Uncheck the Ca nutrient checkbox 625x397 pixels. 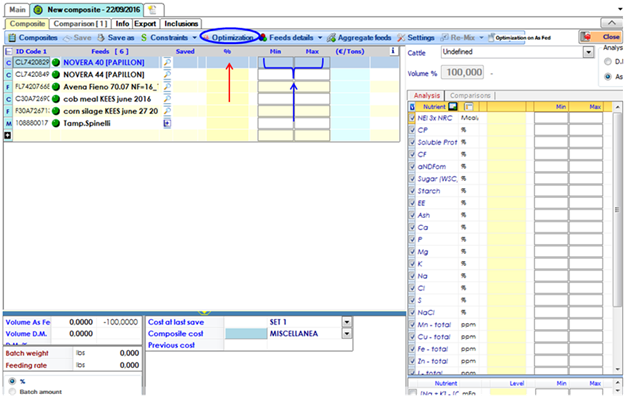pyautogui.click(x=412, y=227)
